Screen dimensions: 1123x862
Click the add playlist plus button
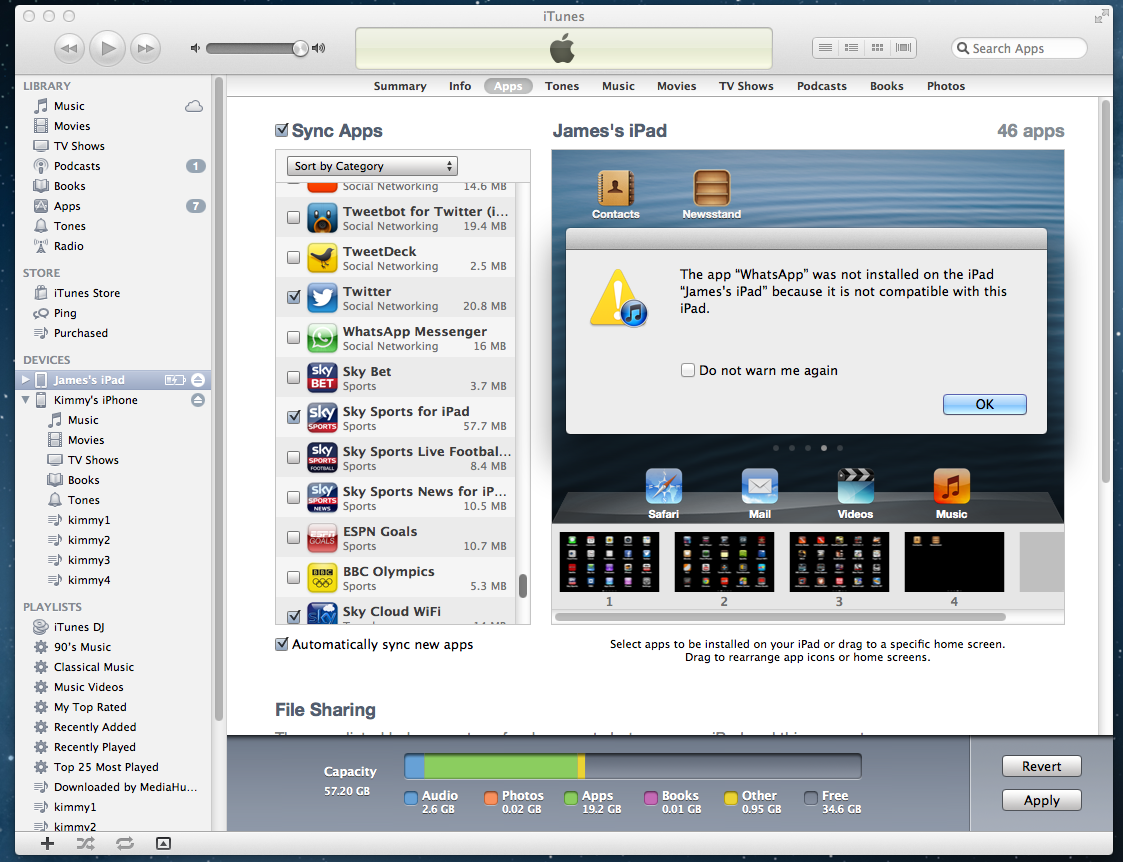click(x=47, y=843)
